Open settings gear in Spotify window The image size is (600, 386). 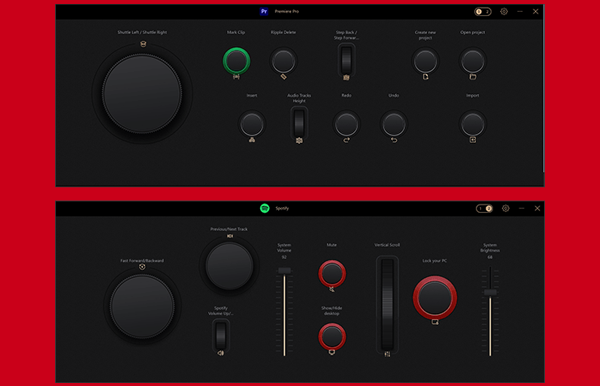(x=505, y=208)
